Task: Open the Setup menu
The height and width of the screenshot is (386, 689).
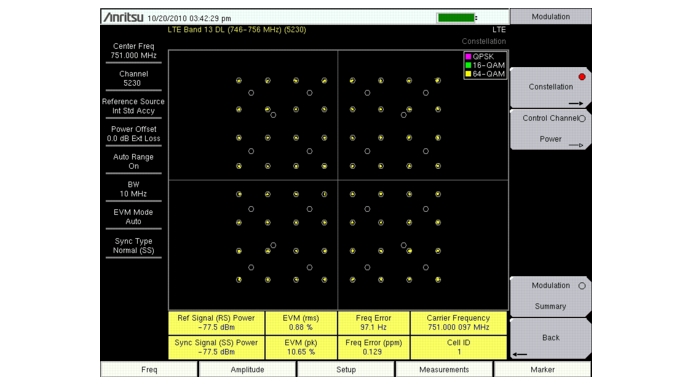Action: [346, 369]
